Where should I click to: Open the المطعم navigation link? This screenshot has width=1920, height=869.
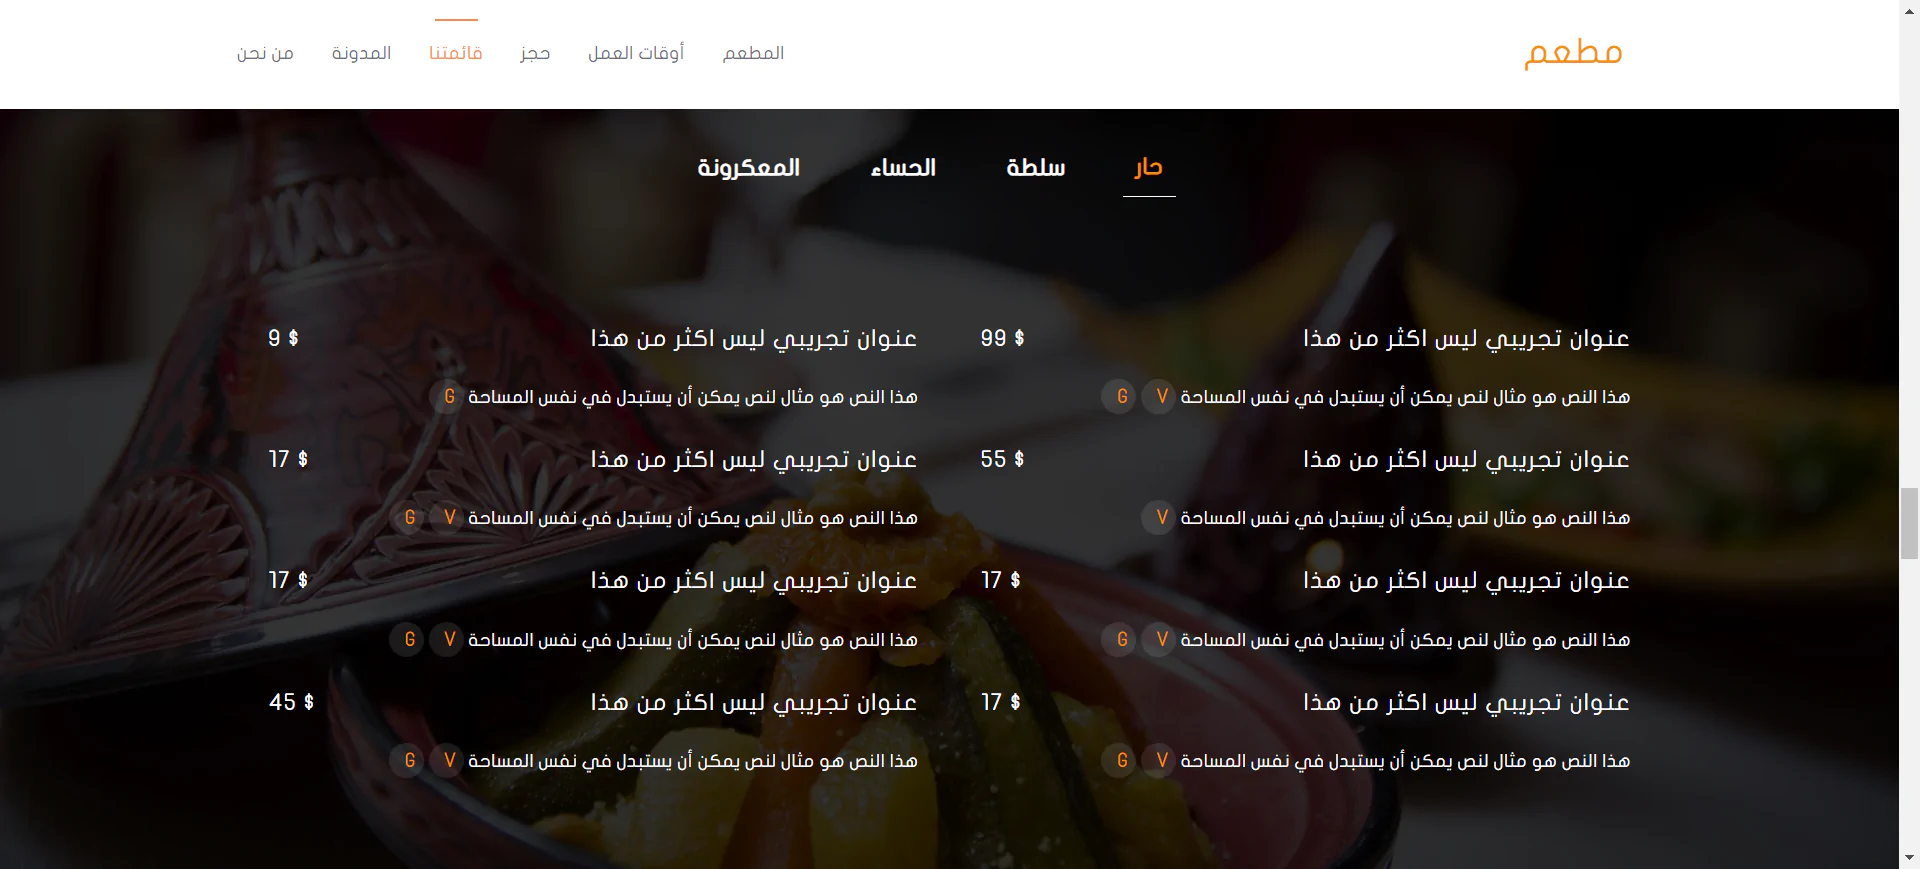[x=753, y=53]
